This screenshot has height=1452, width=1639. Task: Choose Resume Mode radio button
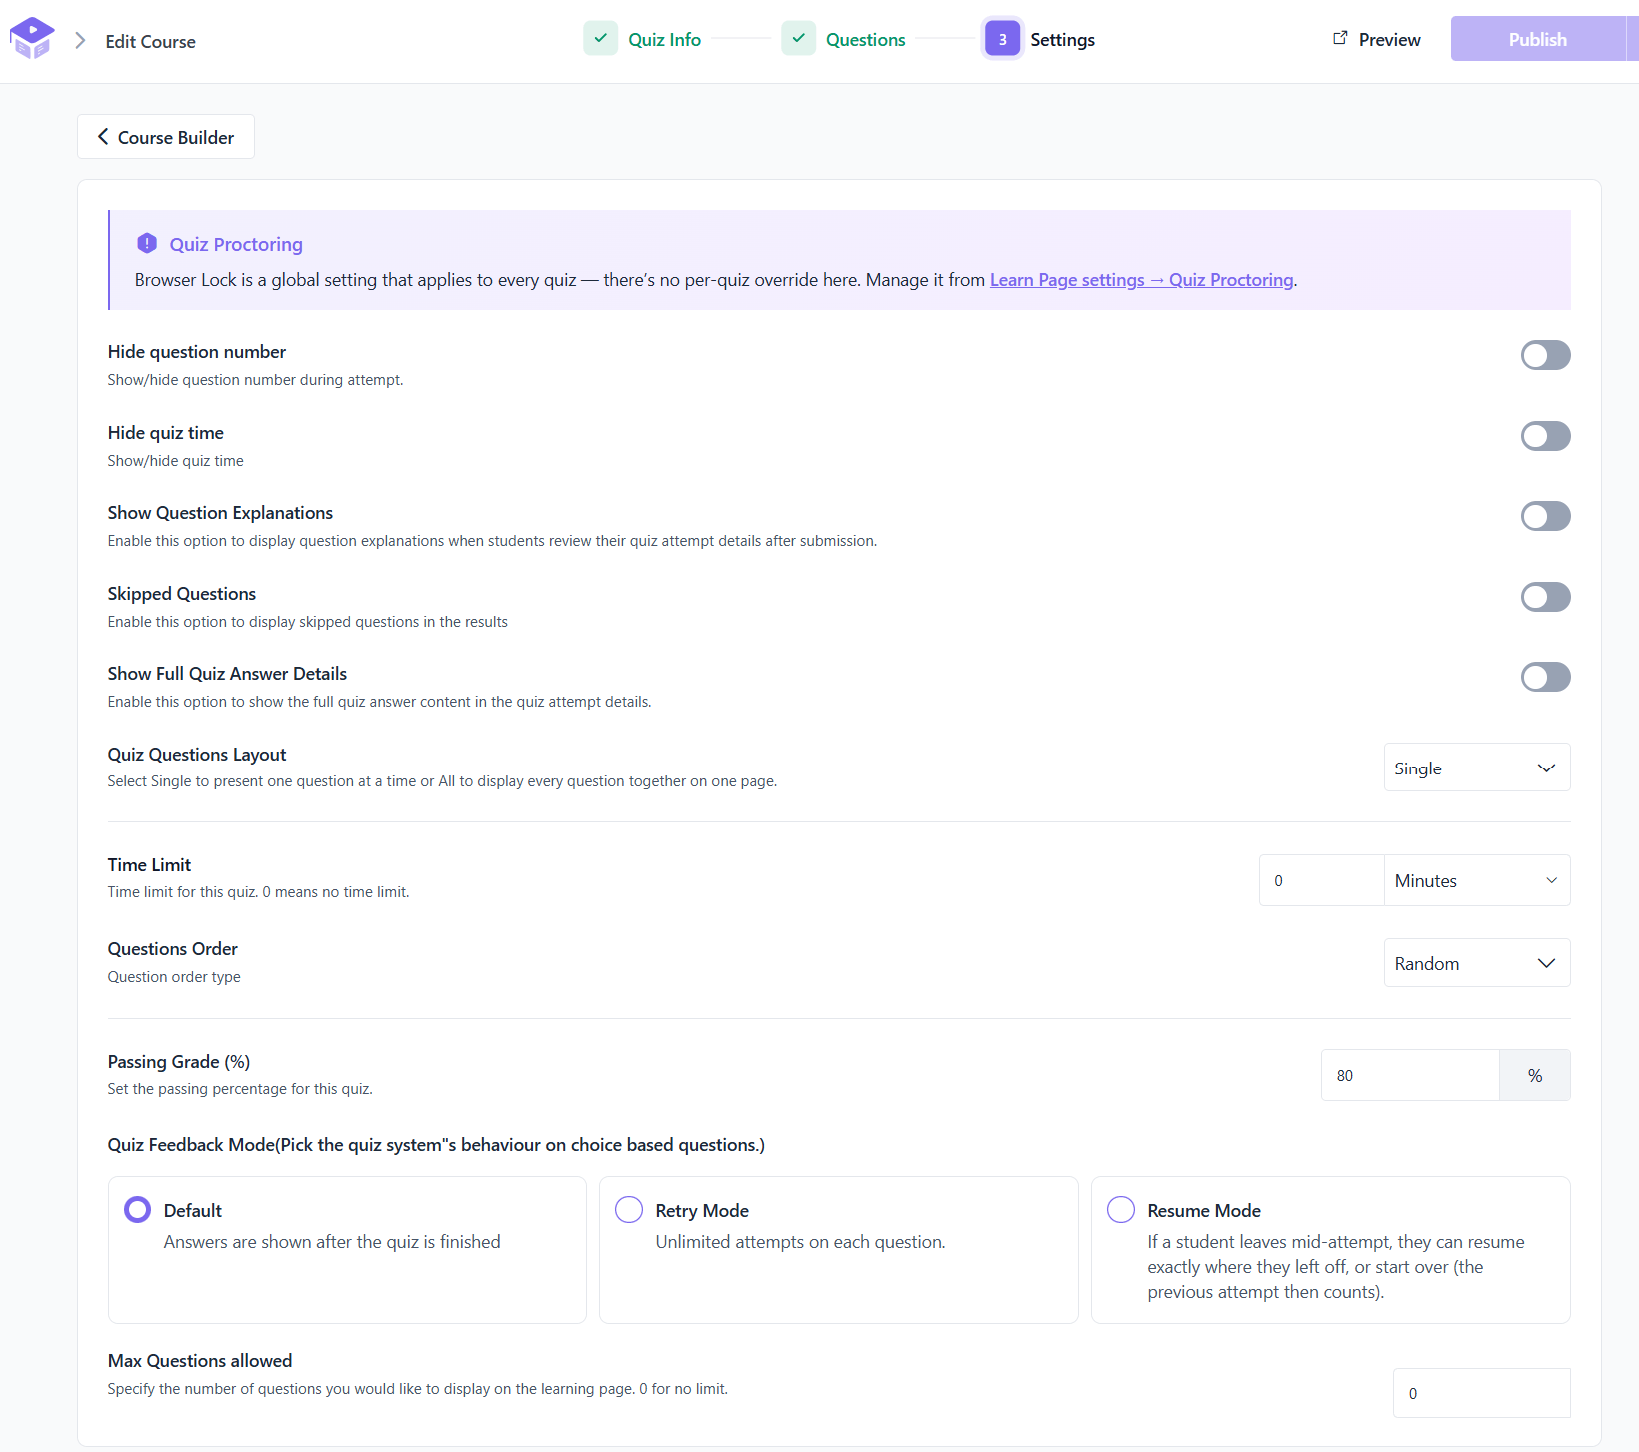pos(1121,1210)
